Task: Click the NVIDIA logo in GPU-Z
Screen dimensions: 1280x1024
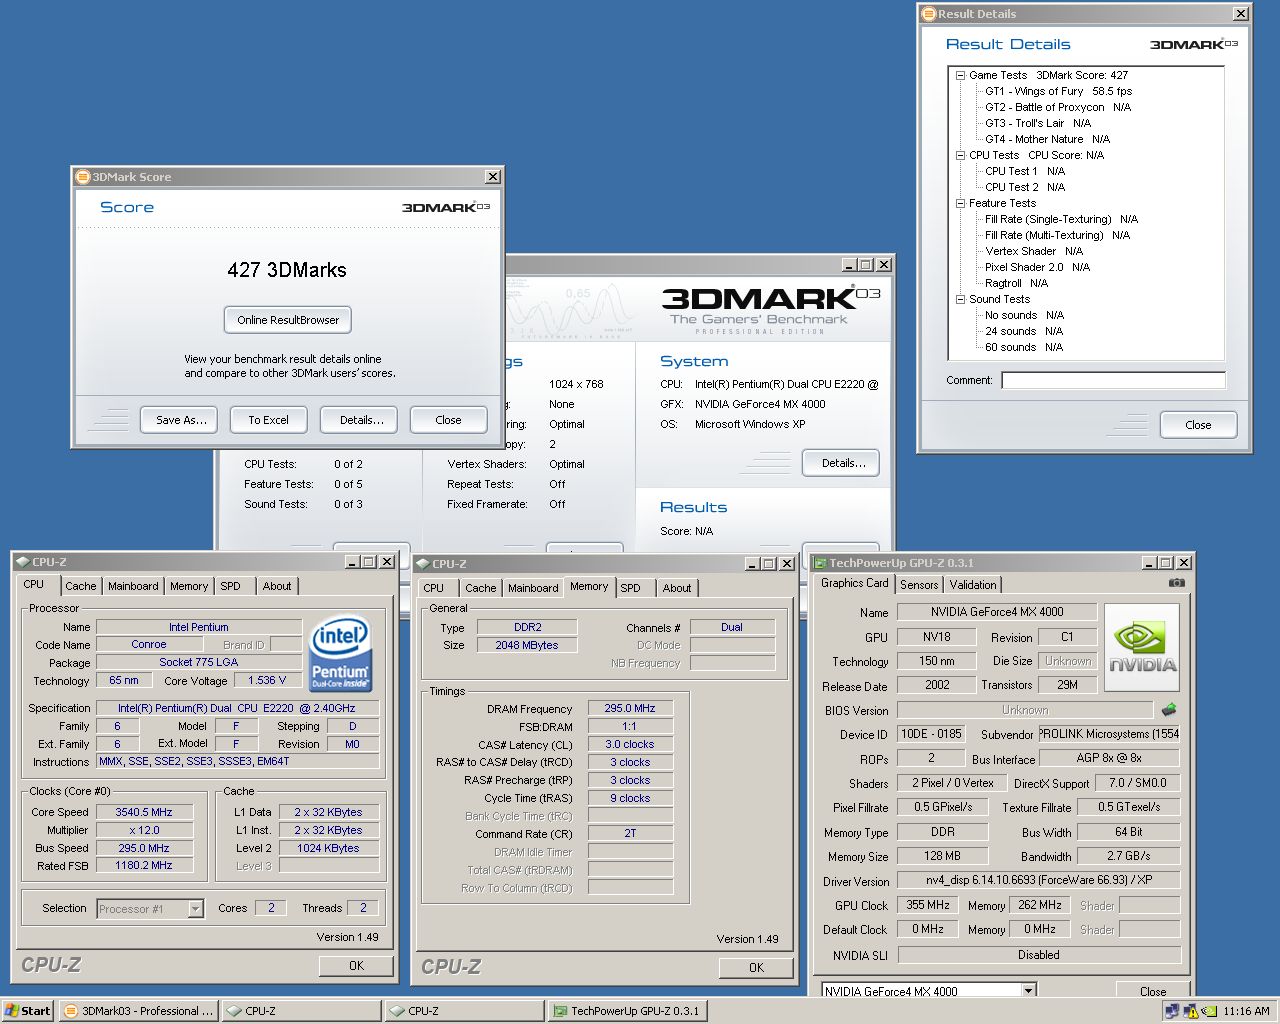Action: coord(1142,647)
